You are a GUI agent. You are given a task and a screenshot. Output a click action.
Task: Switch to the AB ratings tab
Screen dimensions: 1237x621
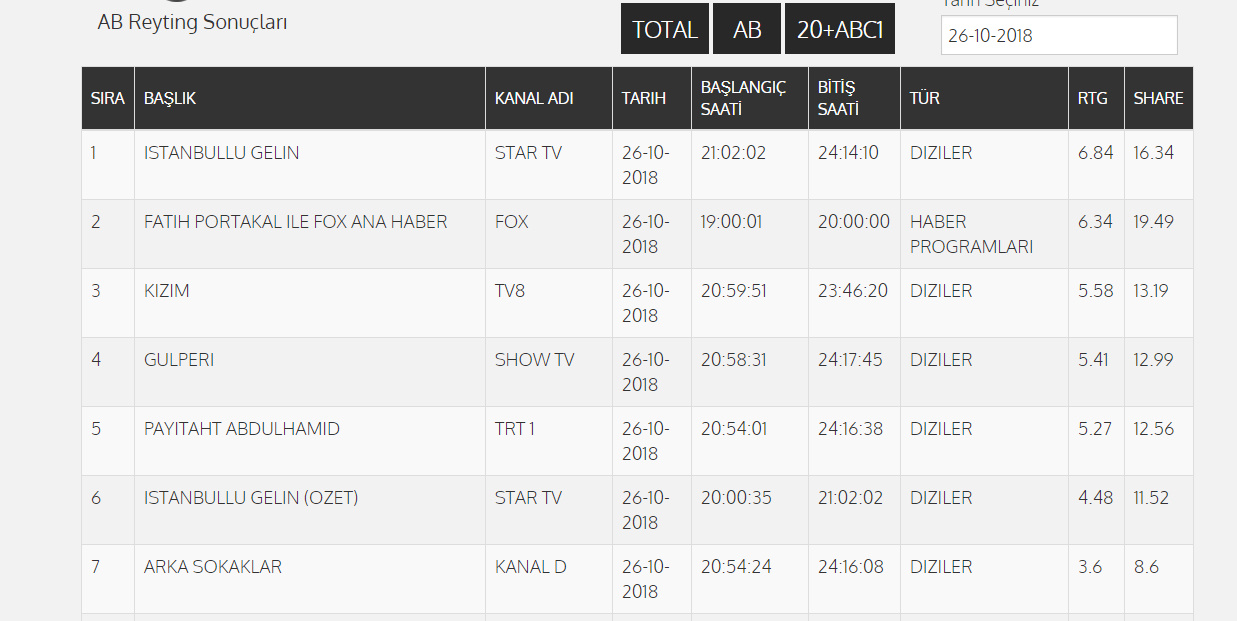(747, 30)
